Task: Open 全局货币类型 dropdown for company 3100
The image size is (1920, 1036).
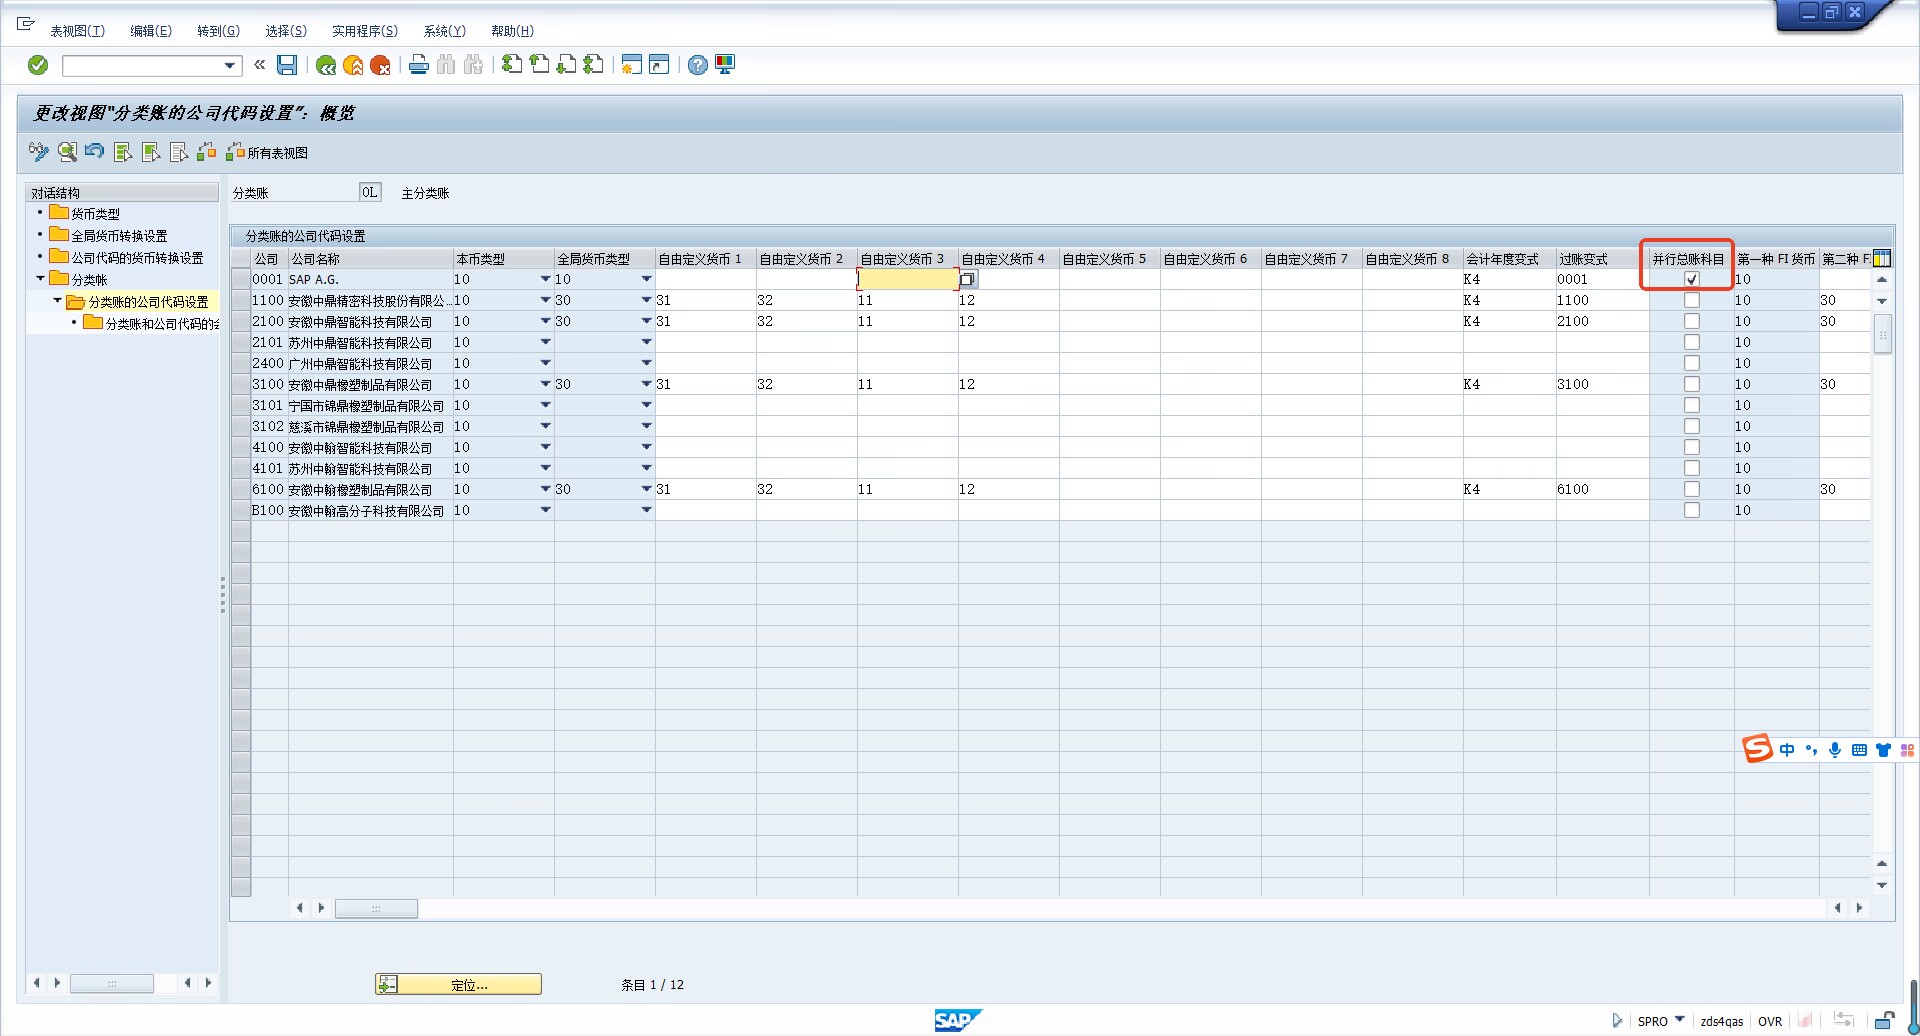Action: click(x=646, y=384)
